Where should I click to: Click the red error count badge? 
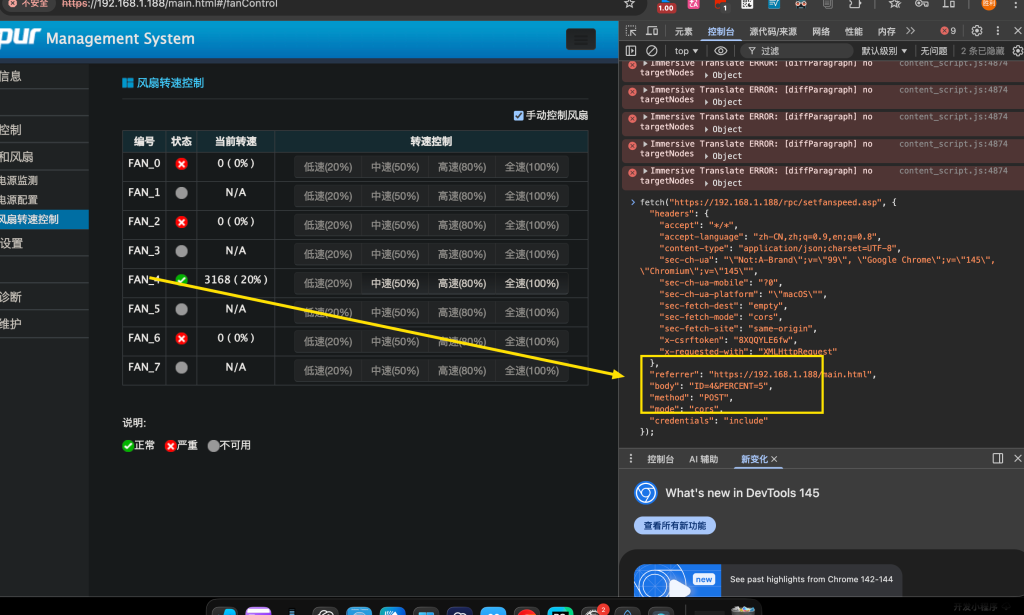click(x=948, y=32)
